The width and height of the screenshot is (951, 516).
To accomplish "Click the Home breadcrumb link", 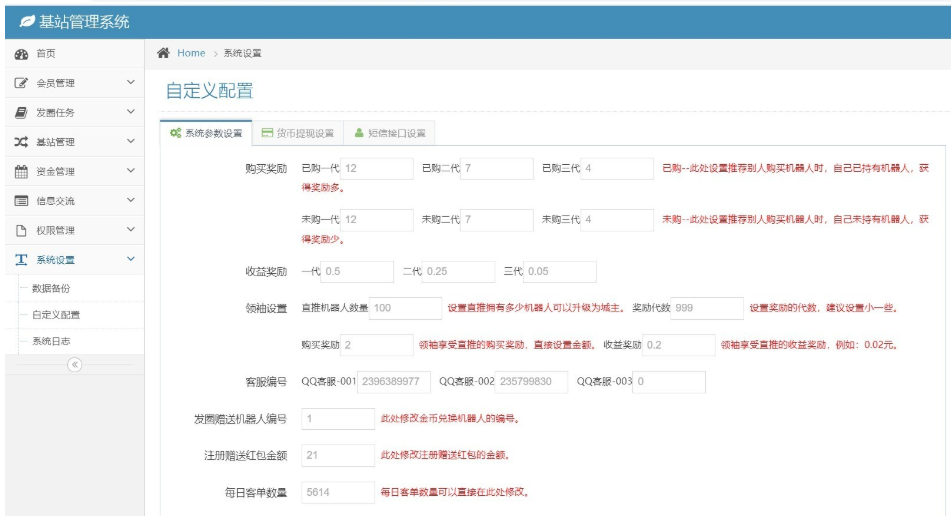I will [x=191, y=53].
